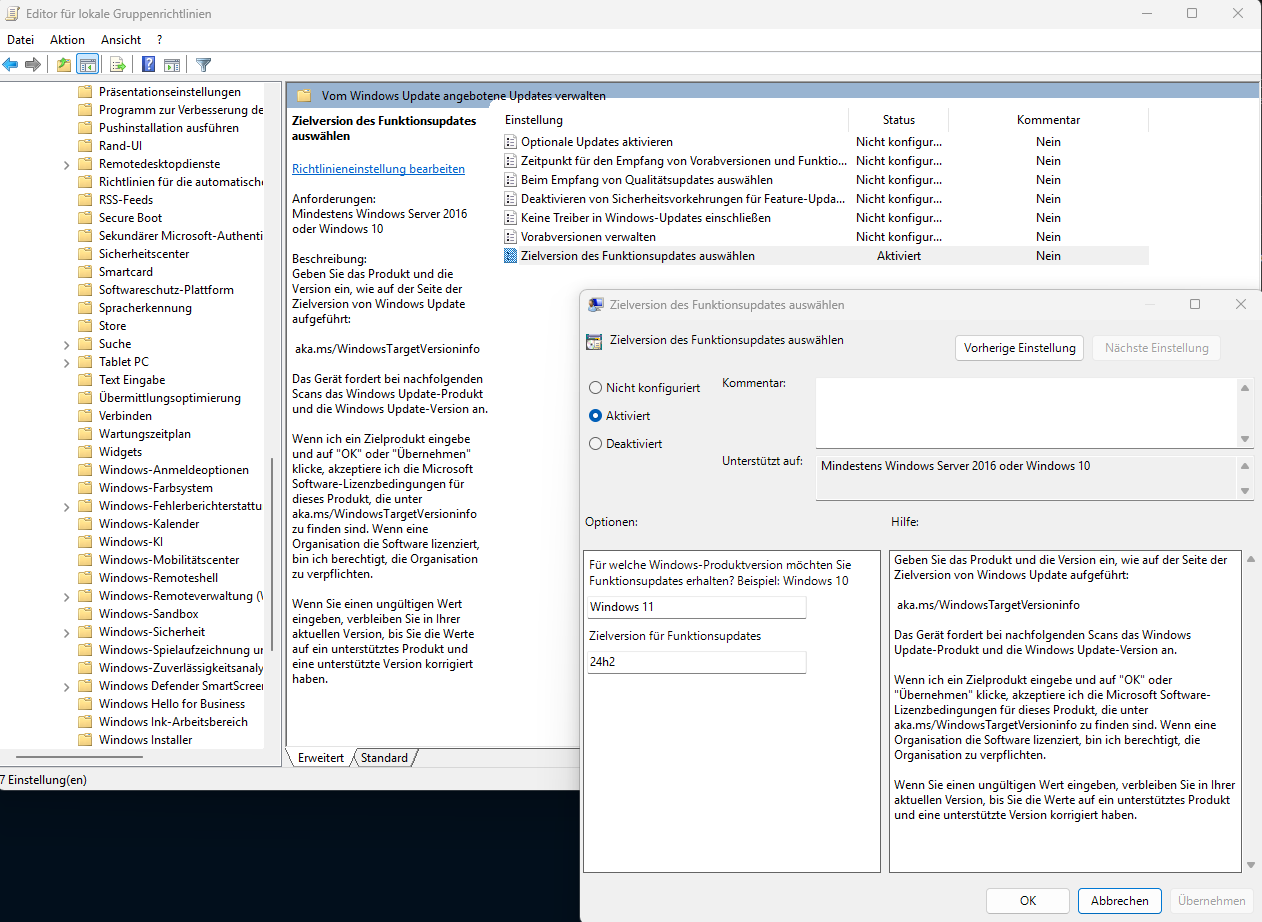Screen dimensions: 1262x922
Task: Expand Windows Defender SmartScreen node
Action: tap(66, 686)
